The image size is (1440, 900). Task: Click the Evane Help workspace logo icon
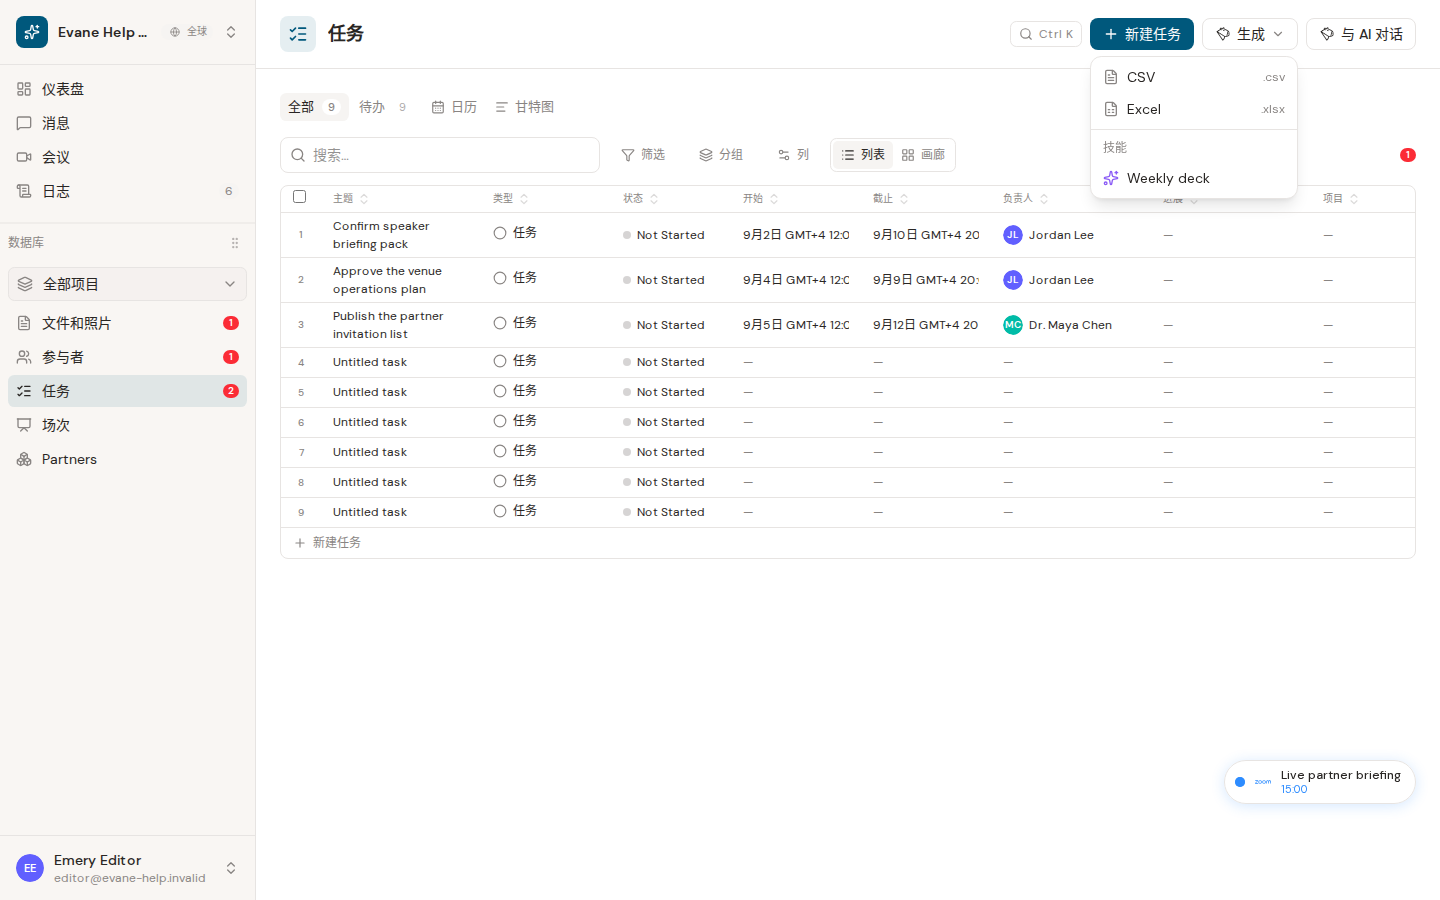click(x=32, y=32)
